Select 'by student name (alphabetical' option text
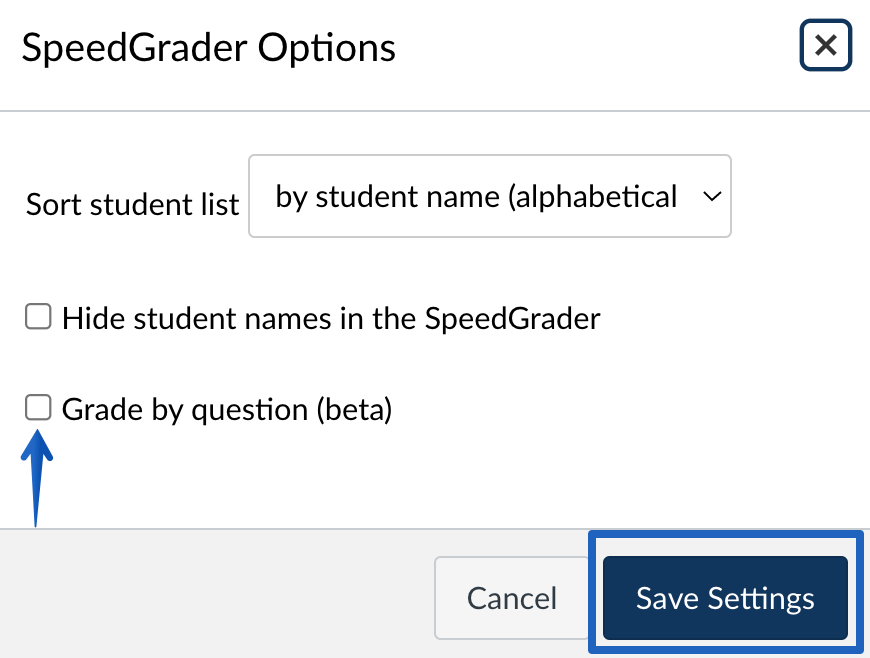Screen dimensions: 870x658 (476, 196)
